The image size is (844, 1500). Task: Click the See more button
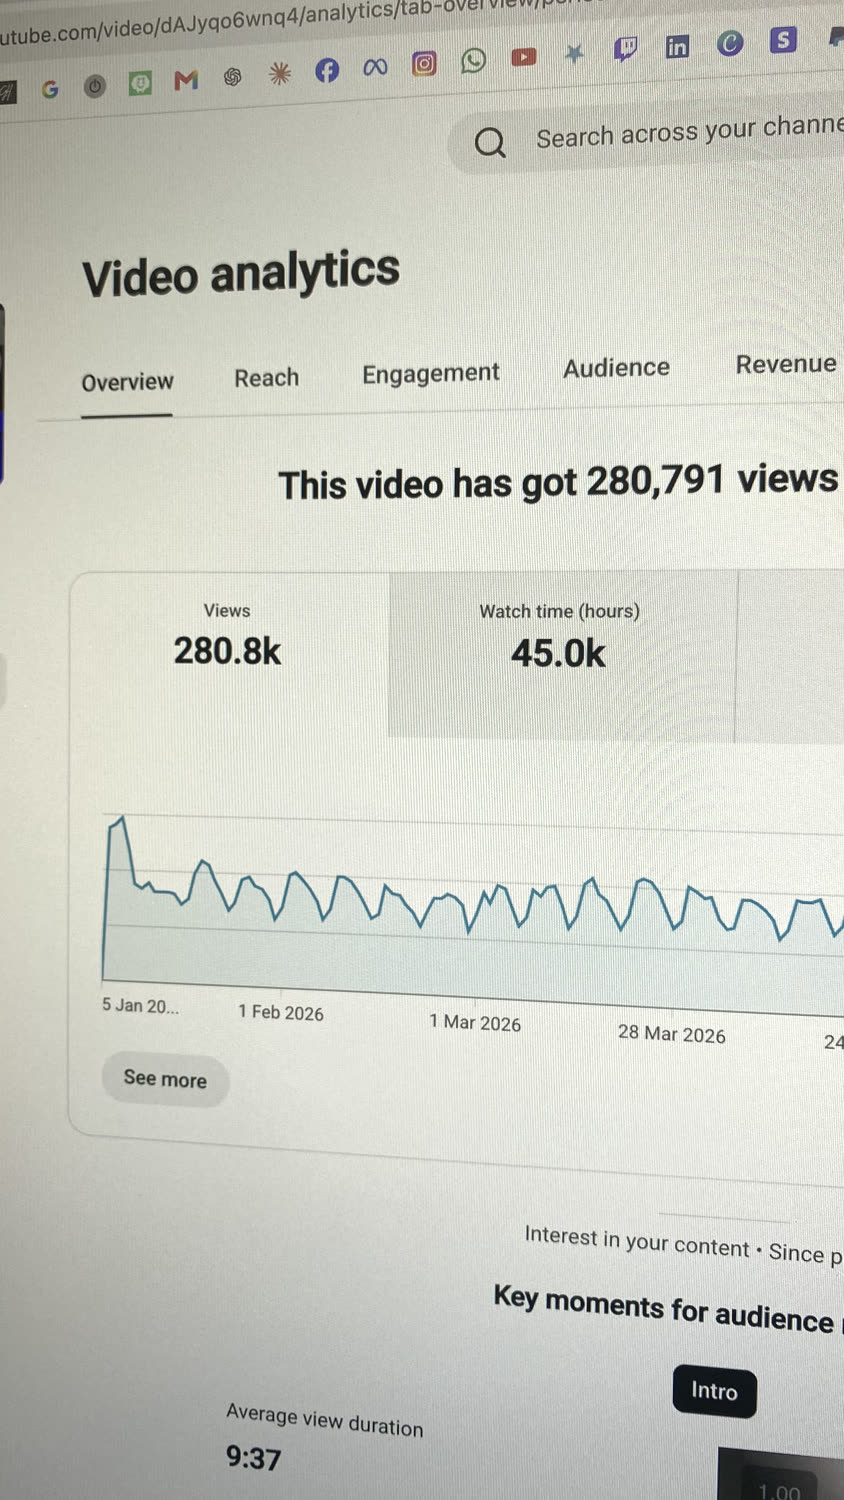click(x=165, y=1079)
